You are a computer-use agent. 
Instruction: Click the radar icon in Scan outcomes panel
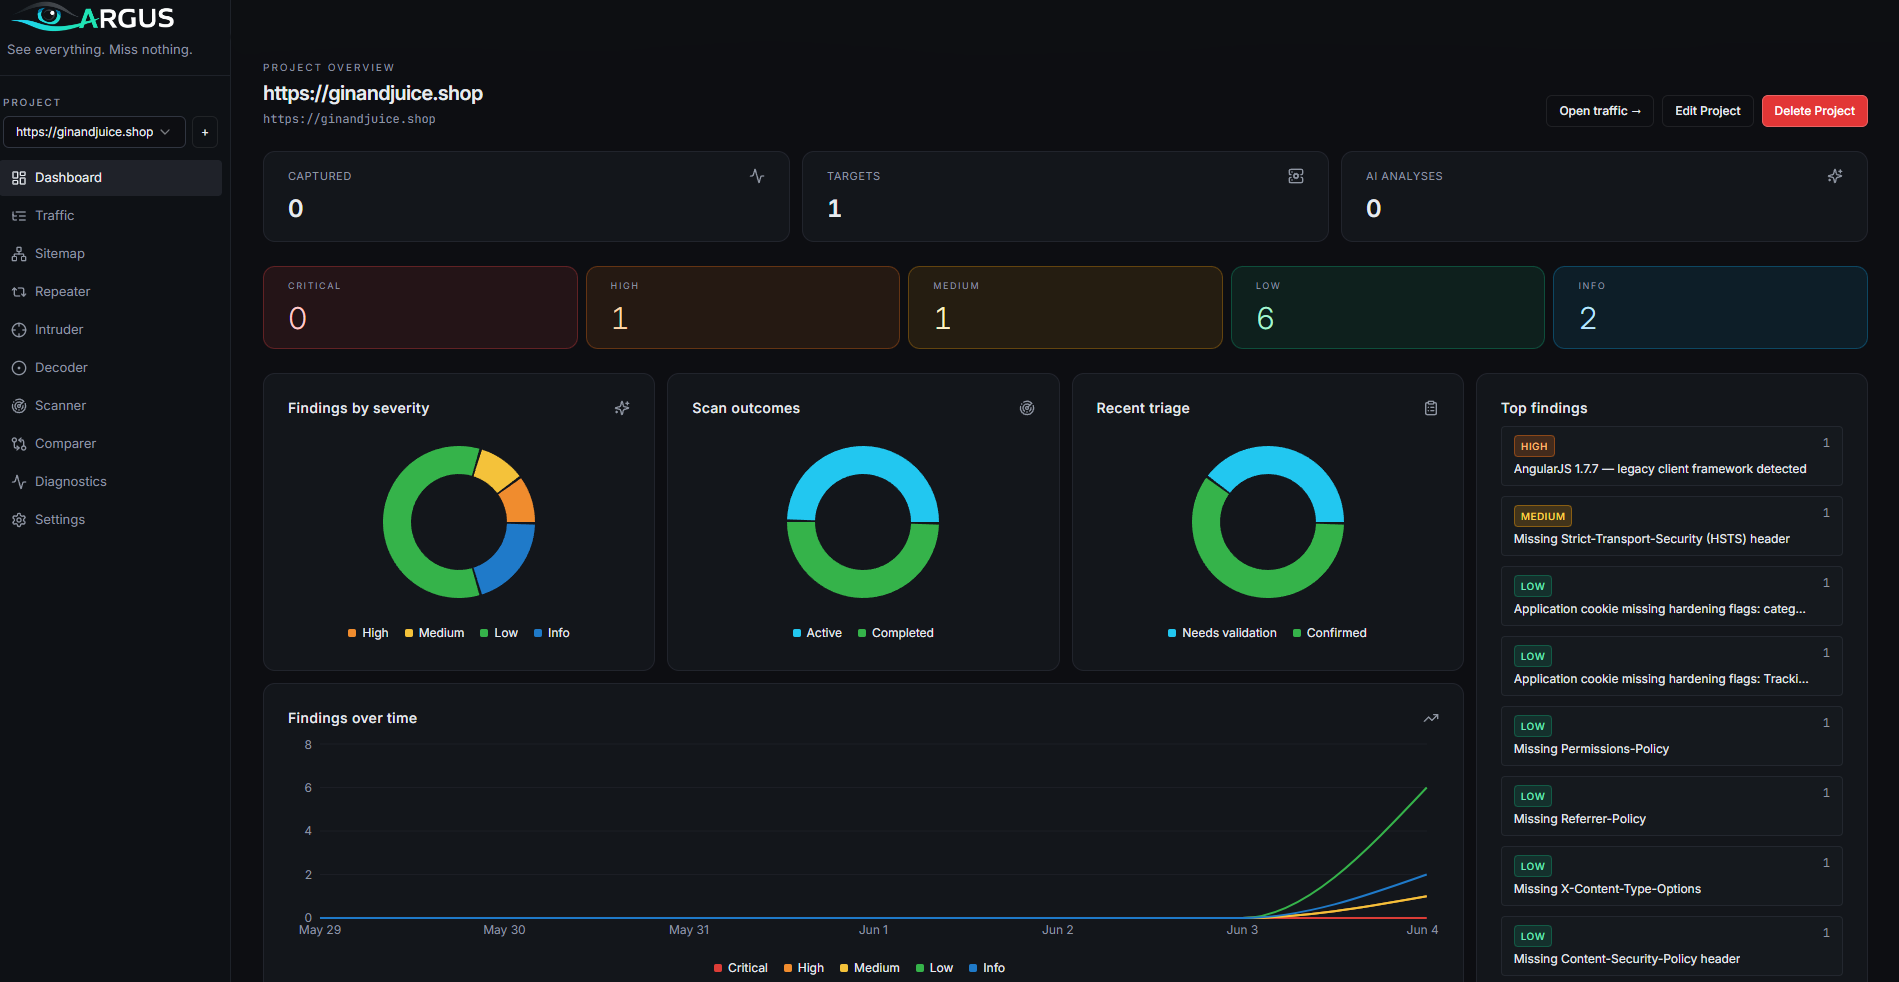(1027, 408)
